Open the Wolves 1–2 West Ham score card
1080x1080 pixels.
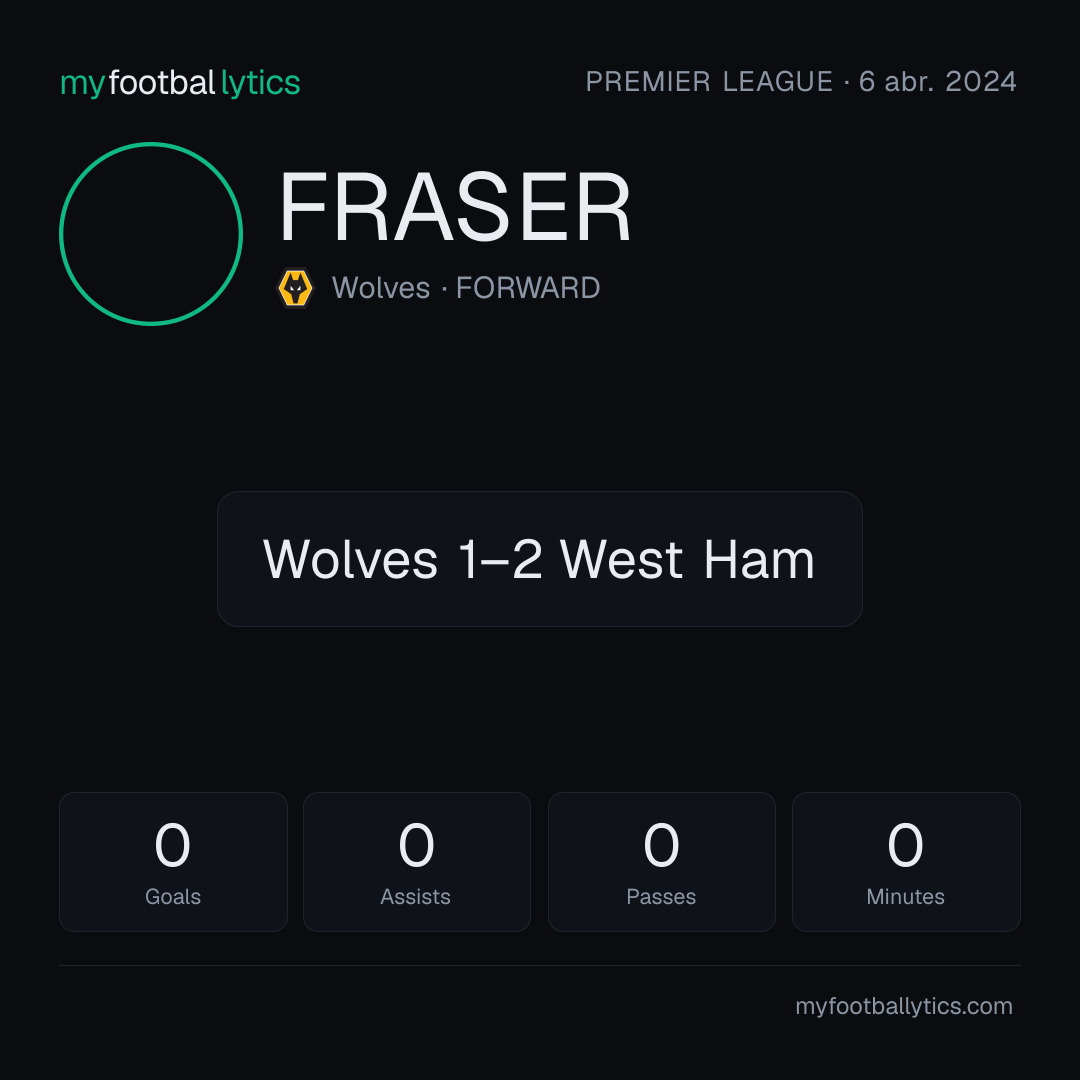(x=540, y=559)
